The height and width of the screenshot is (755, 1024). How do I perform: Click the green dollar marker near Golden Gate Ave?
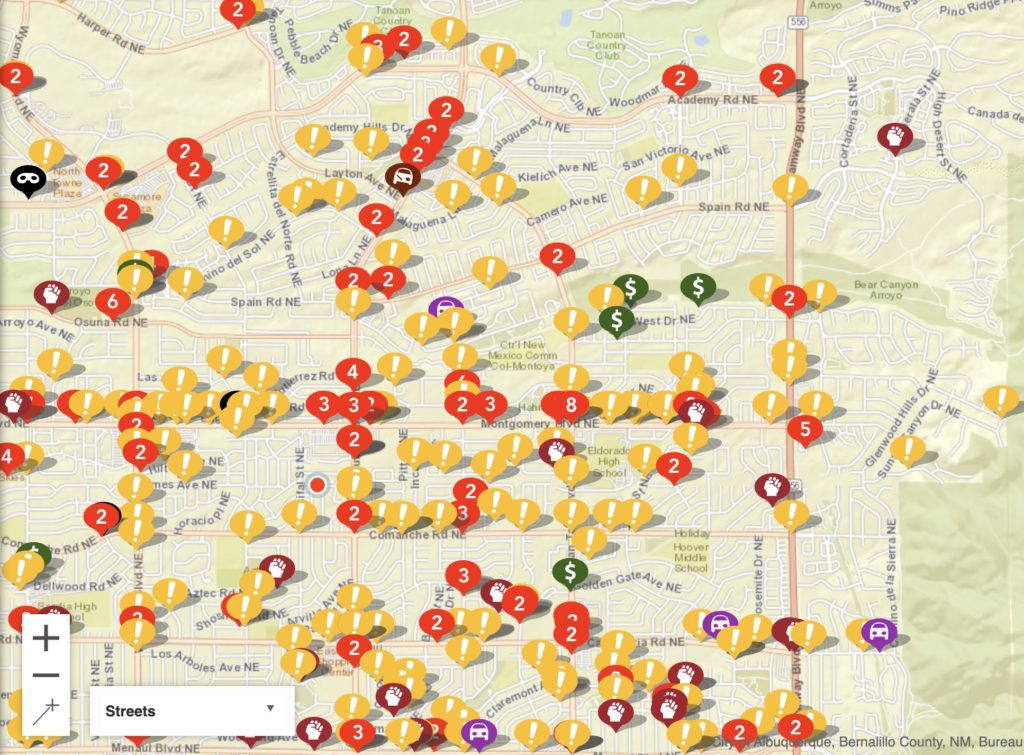(x=569, y=572)
